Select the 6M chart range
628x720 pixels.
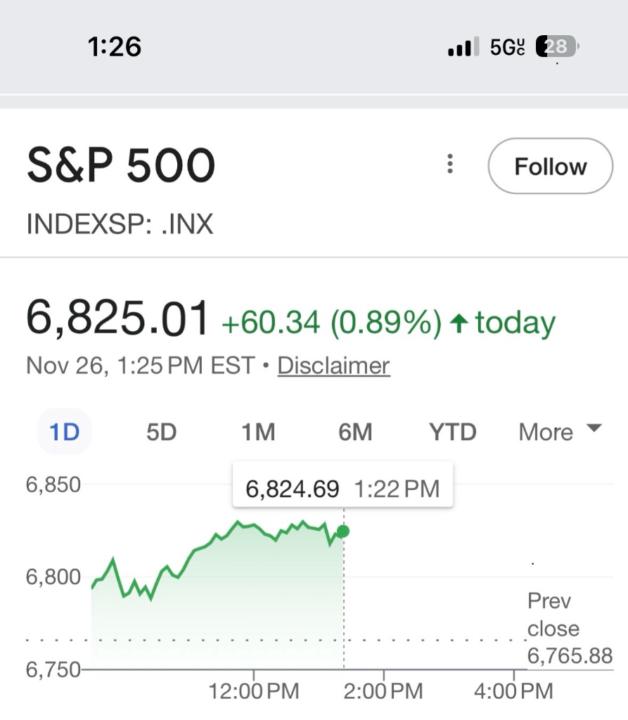[355, 433]
